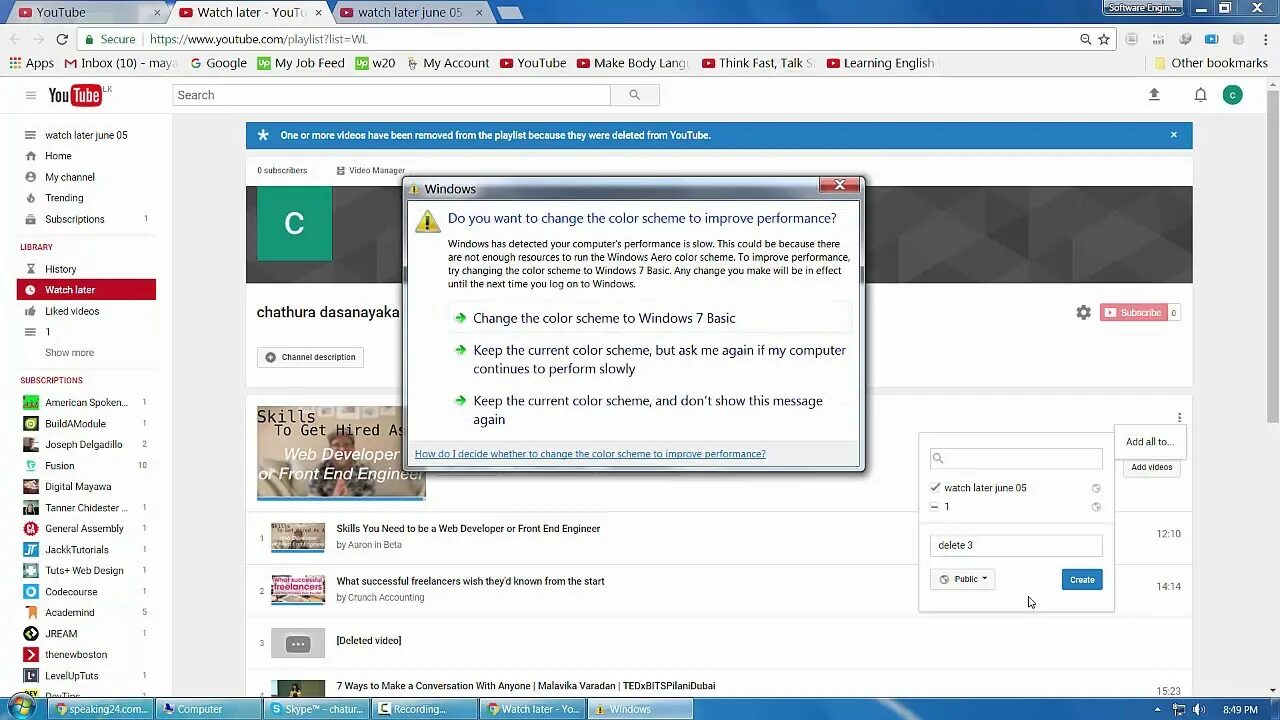Image resolution: width=1280 pixels, height=720 pixels.
Task: Click Channel description button
Action: [310, 357]
